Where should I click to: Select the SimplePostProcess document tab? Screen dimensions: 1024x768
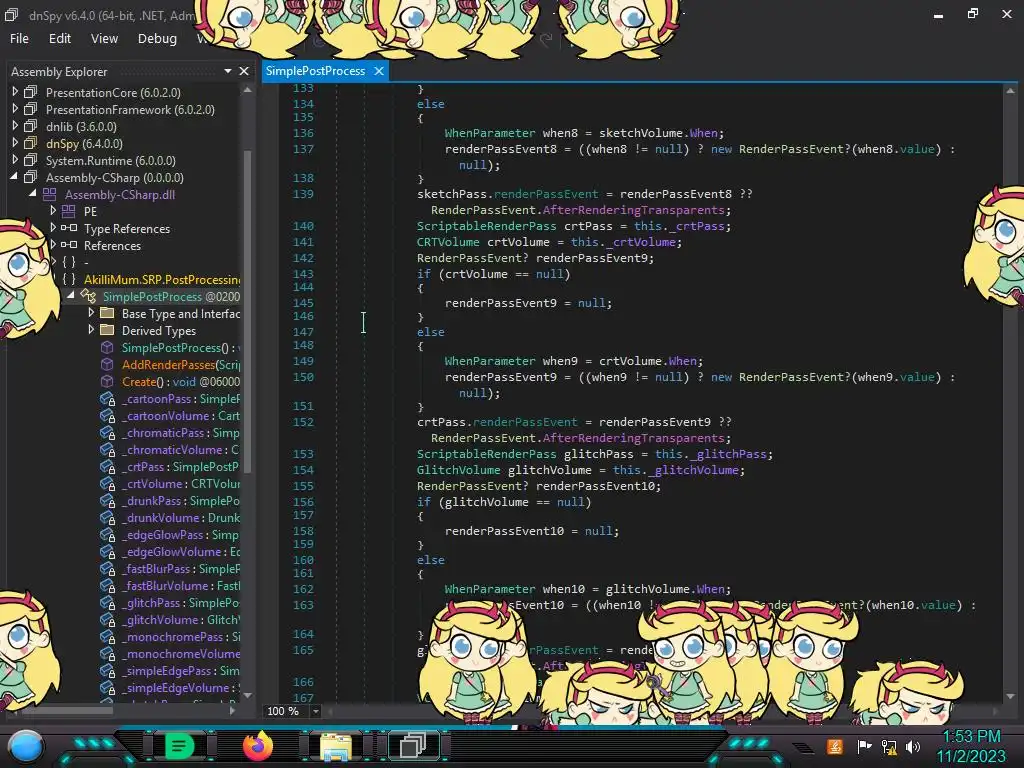[x=315, y=71]
